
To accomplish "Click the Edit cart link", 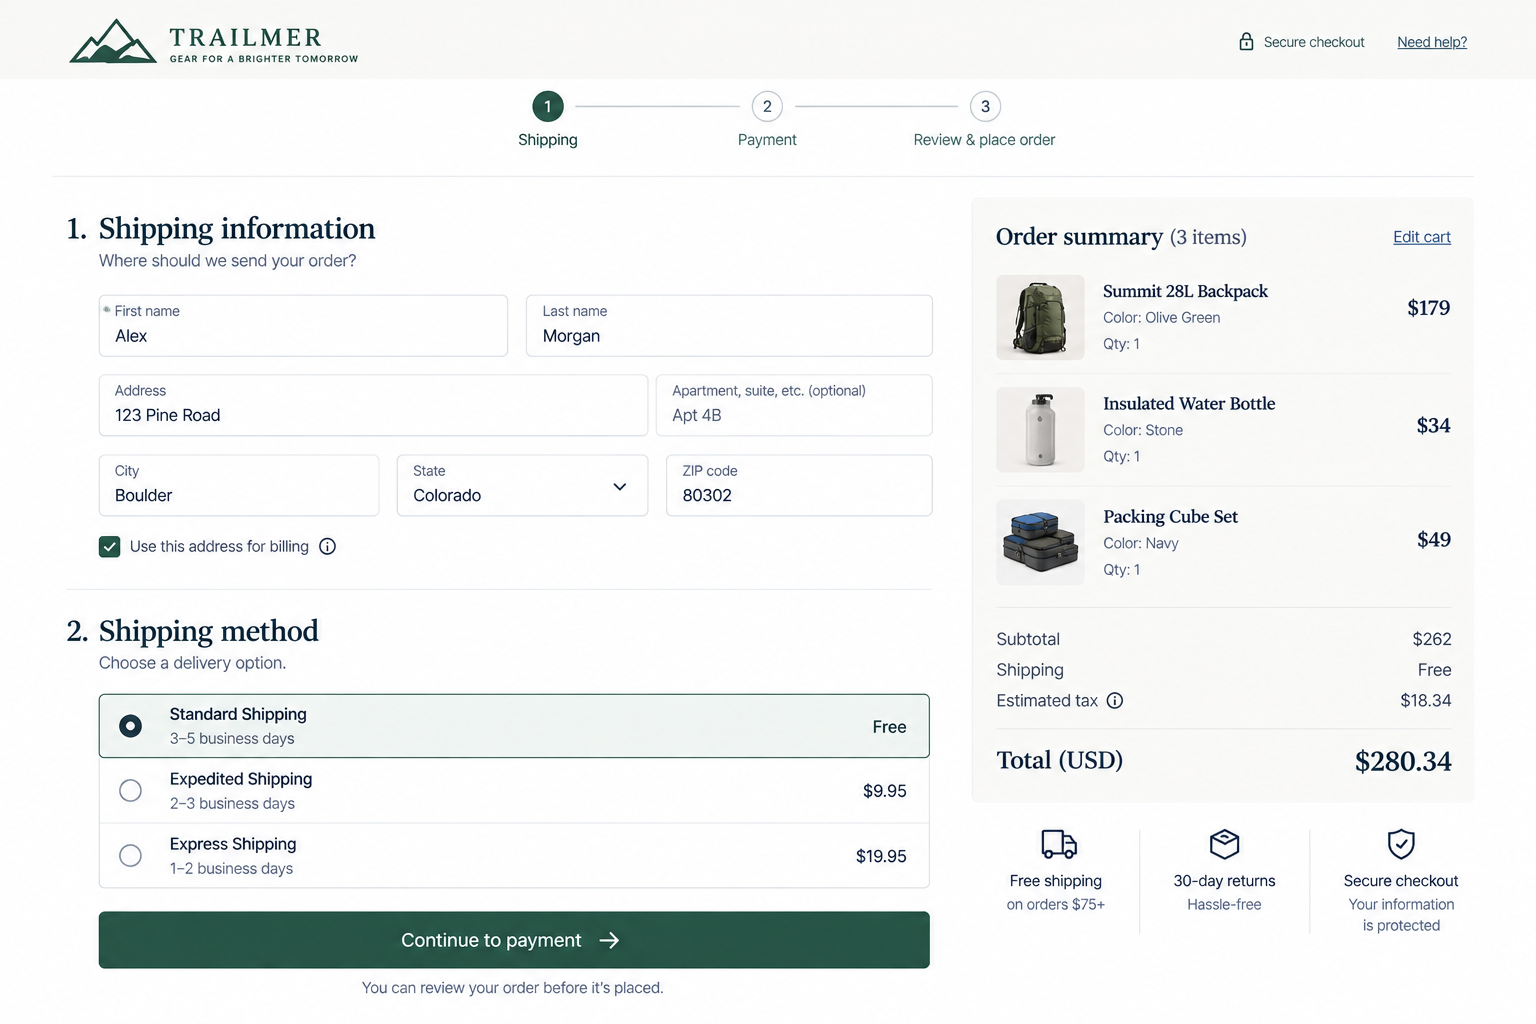I will (x=1422, y=237).
